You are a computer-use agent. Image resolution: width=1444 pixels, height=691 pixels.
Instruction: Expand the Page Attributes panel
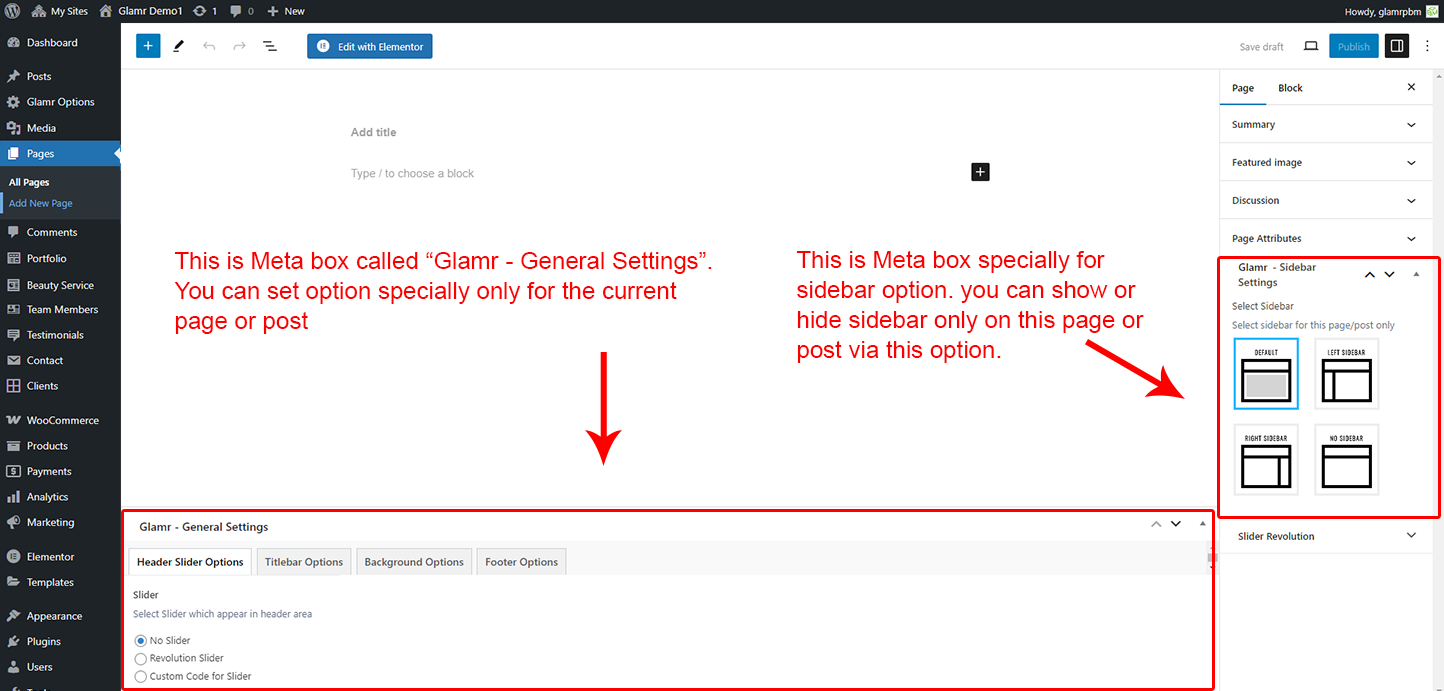[x=1325, y=238]
